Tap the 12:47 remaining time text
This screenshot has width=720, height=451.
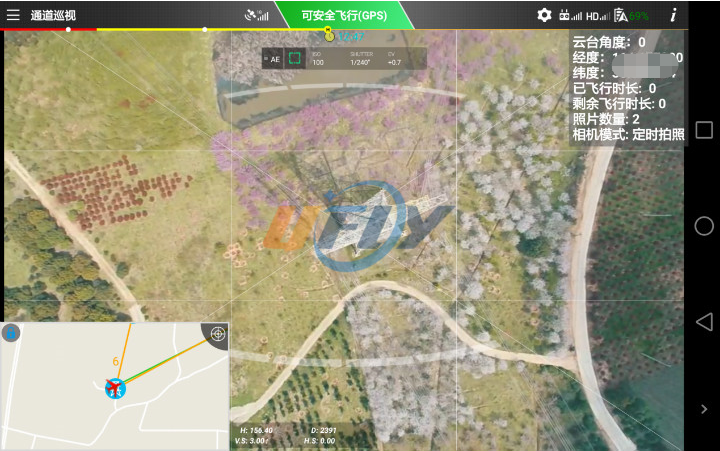click(351, 37)
